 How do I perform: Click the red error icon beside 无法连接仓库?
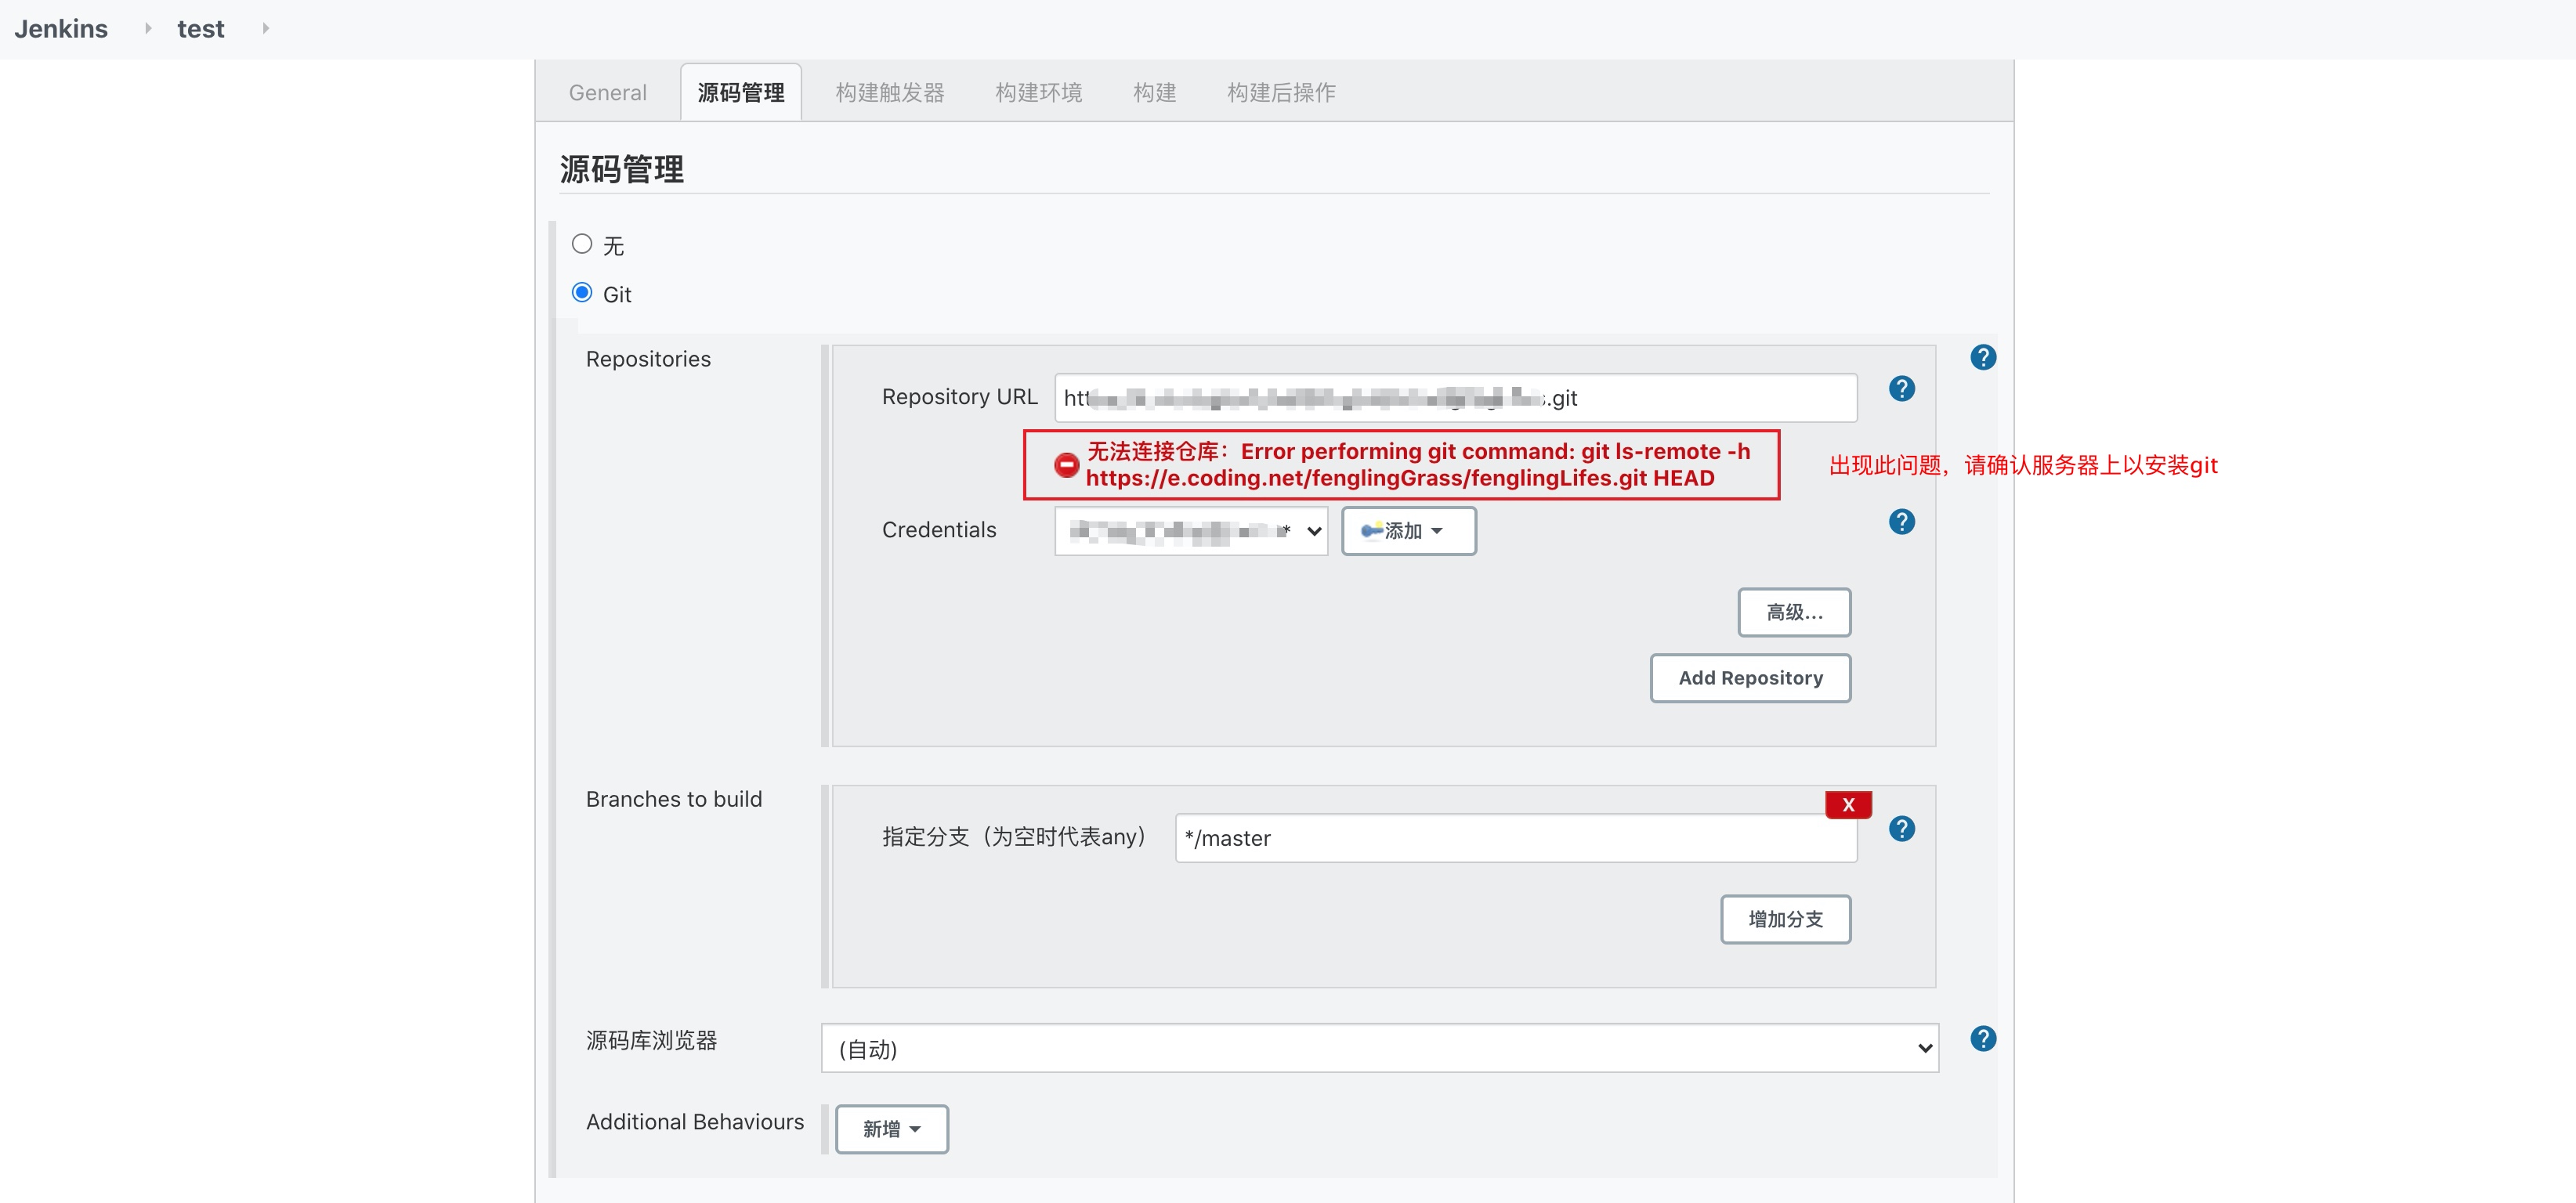click(x=1066, y=465)
